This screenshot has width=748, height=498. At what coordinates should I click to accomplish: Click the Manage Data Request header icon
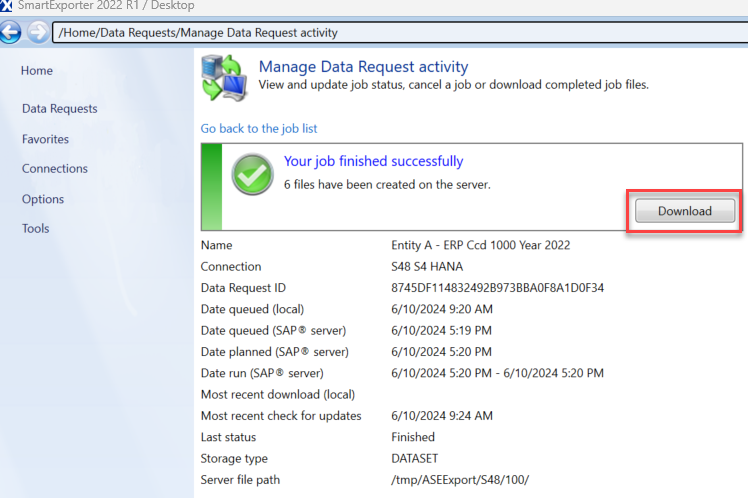[224, 78]
